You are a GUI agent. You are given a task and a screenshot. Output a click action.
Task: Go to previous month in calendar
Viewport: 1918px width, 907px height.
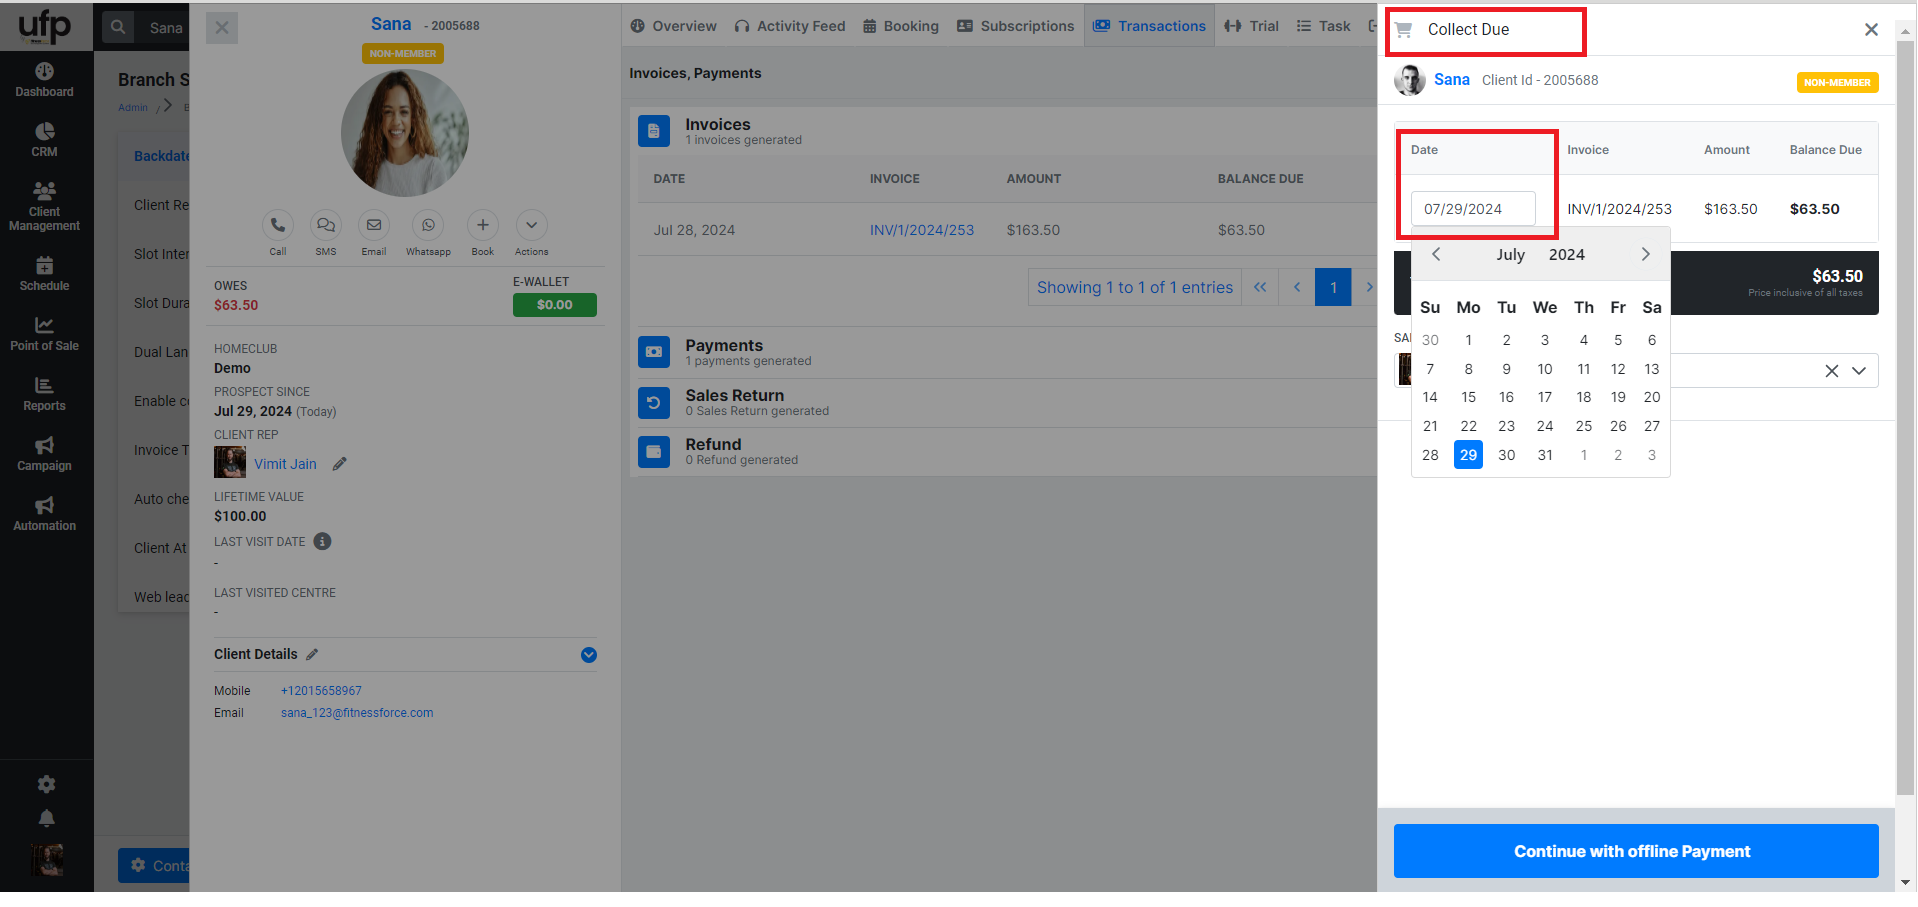coord(1436,255)
